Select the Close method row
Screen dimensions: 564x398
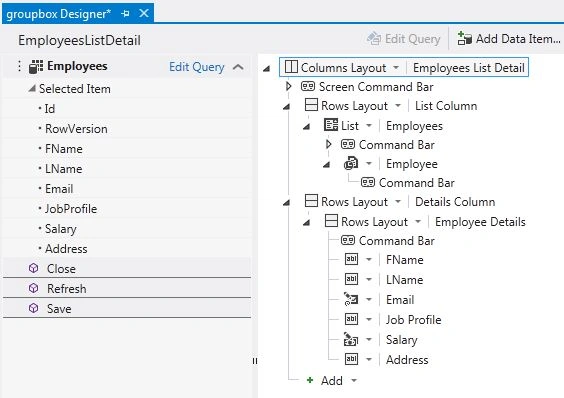(x=127, y=268)
